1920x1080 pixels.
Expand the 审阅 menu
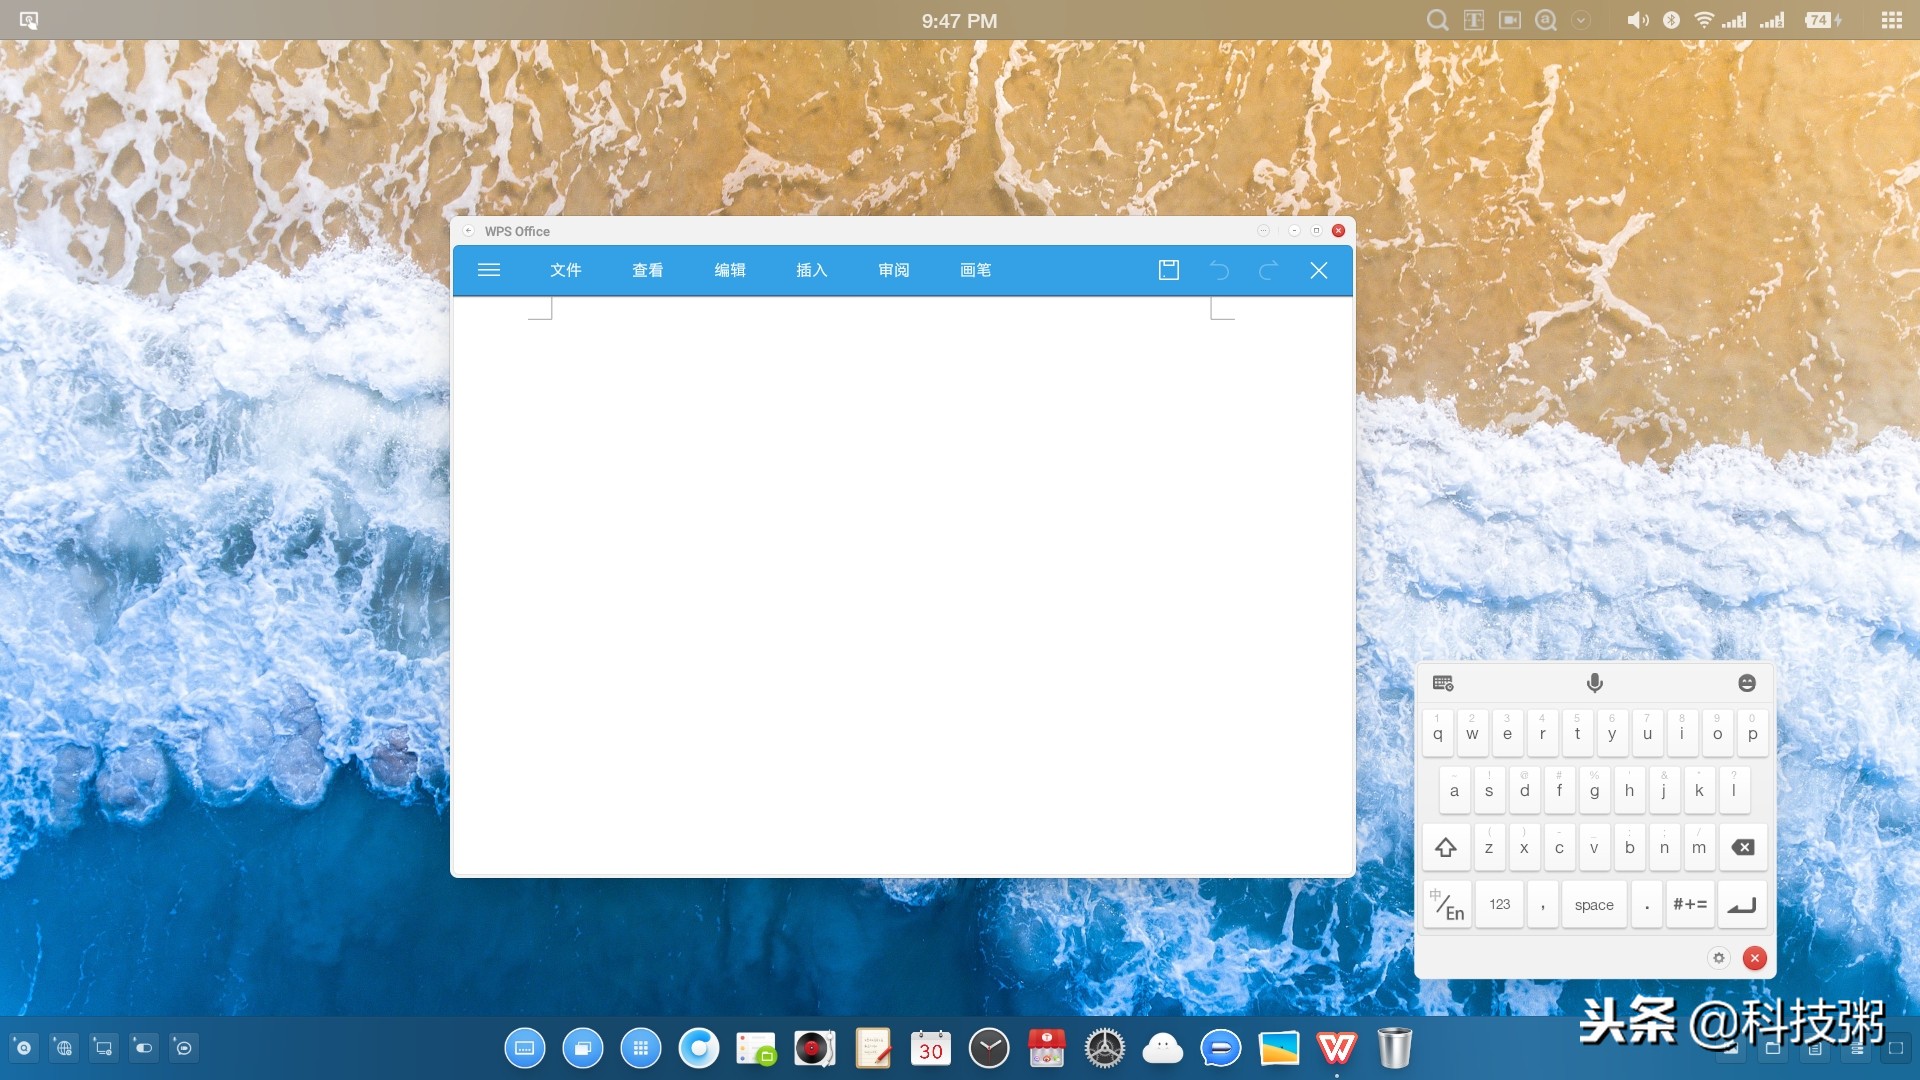[x=893, y=270]
